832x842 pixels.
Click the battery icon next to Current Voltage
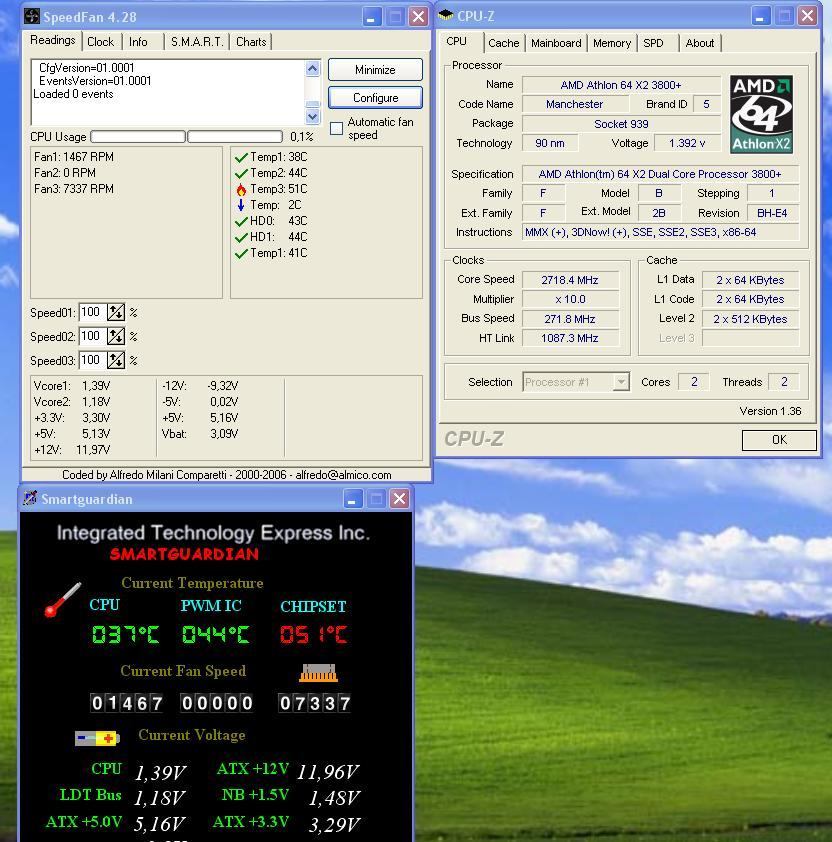(97, 738)
